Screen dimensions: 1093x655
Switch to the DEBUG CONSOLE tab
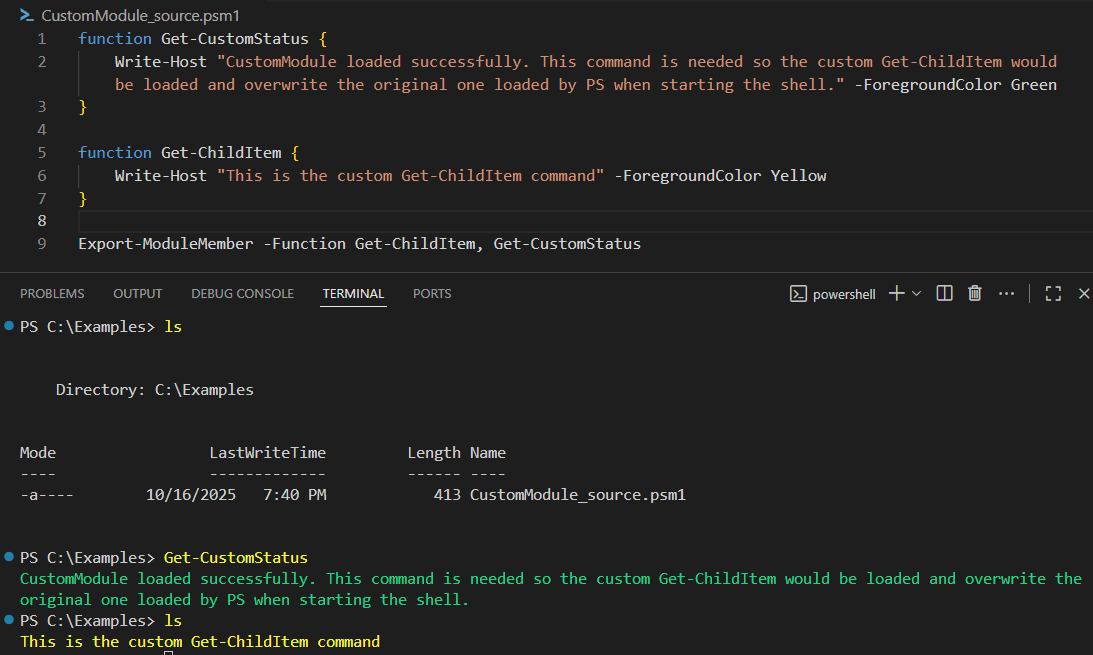click(242, 293)
